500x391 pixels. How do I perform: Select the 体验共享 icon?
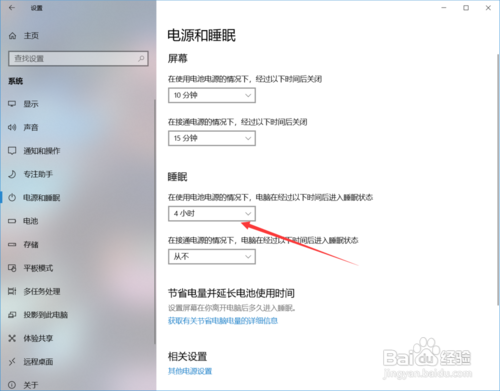click(12, 338)
